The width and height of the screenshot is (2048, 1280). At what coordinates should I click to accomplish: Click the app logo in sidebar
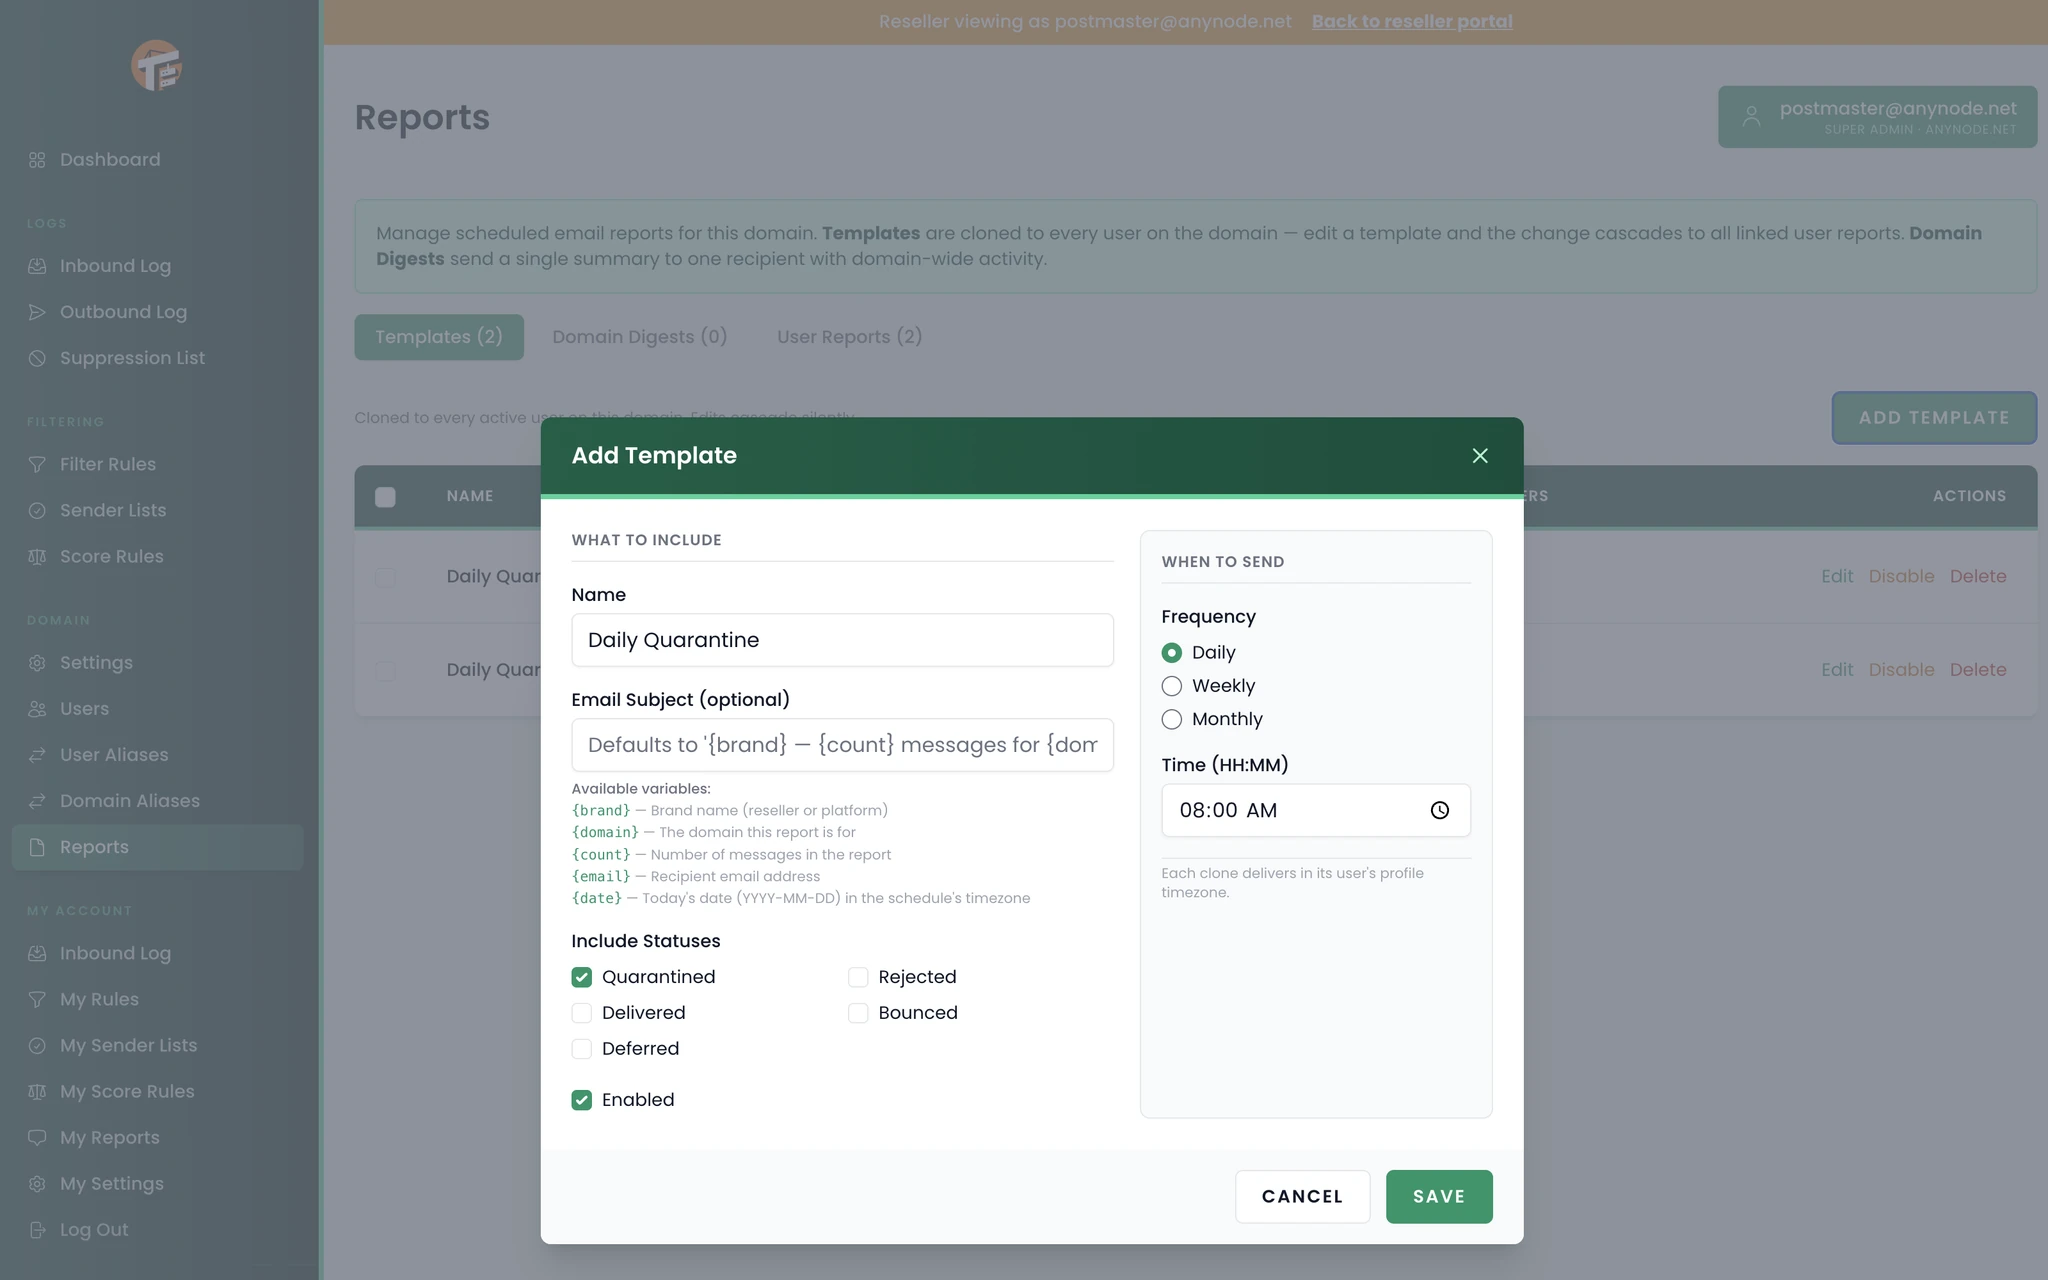tap(157, 66)
